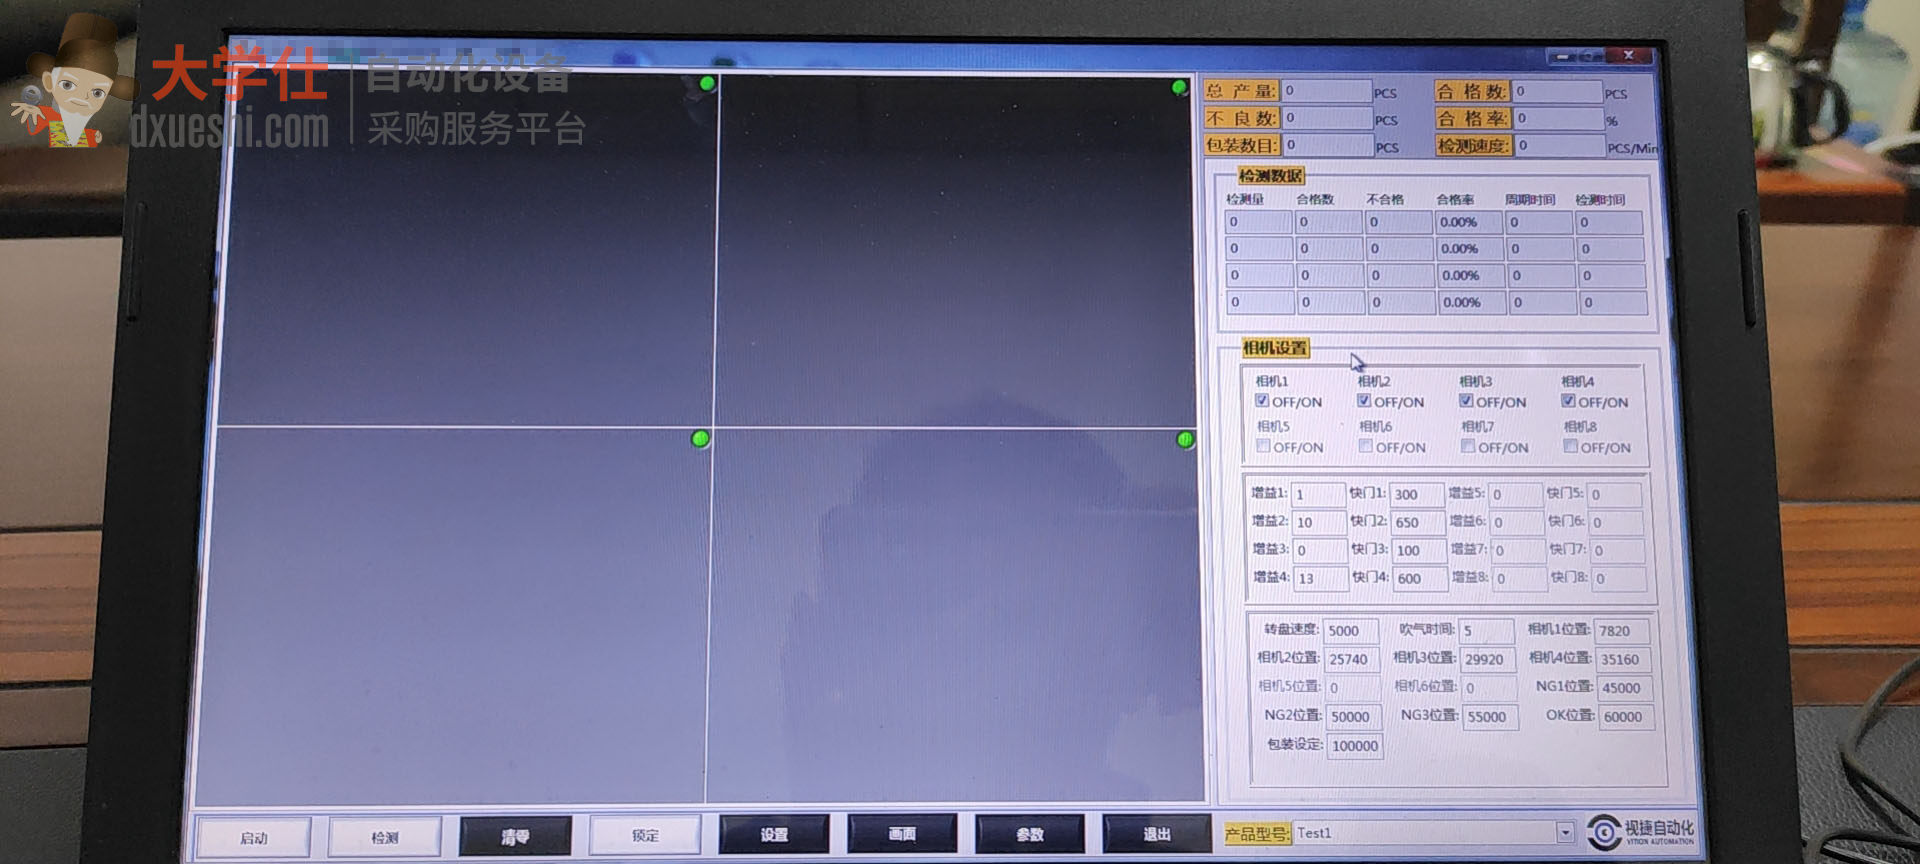
Task: Click the NG3位置 field showing 55000
Action: tap(1491, 717)
